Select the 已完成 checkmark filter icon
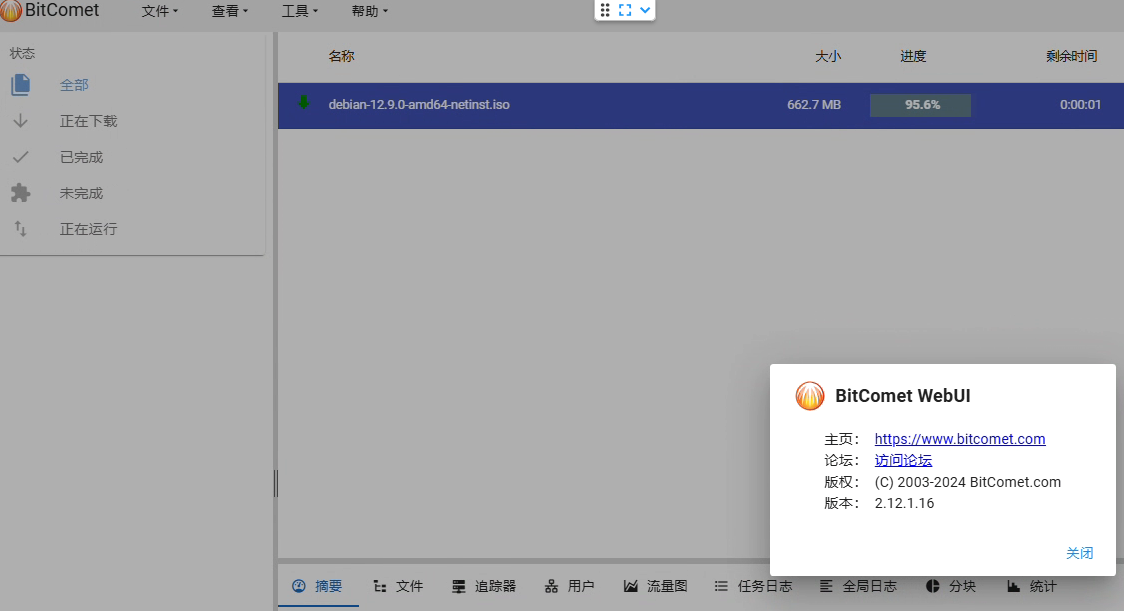 [x=21, y=156]
